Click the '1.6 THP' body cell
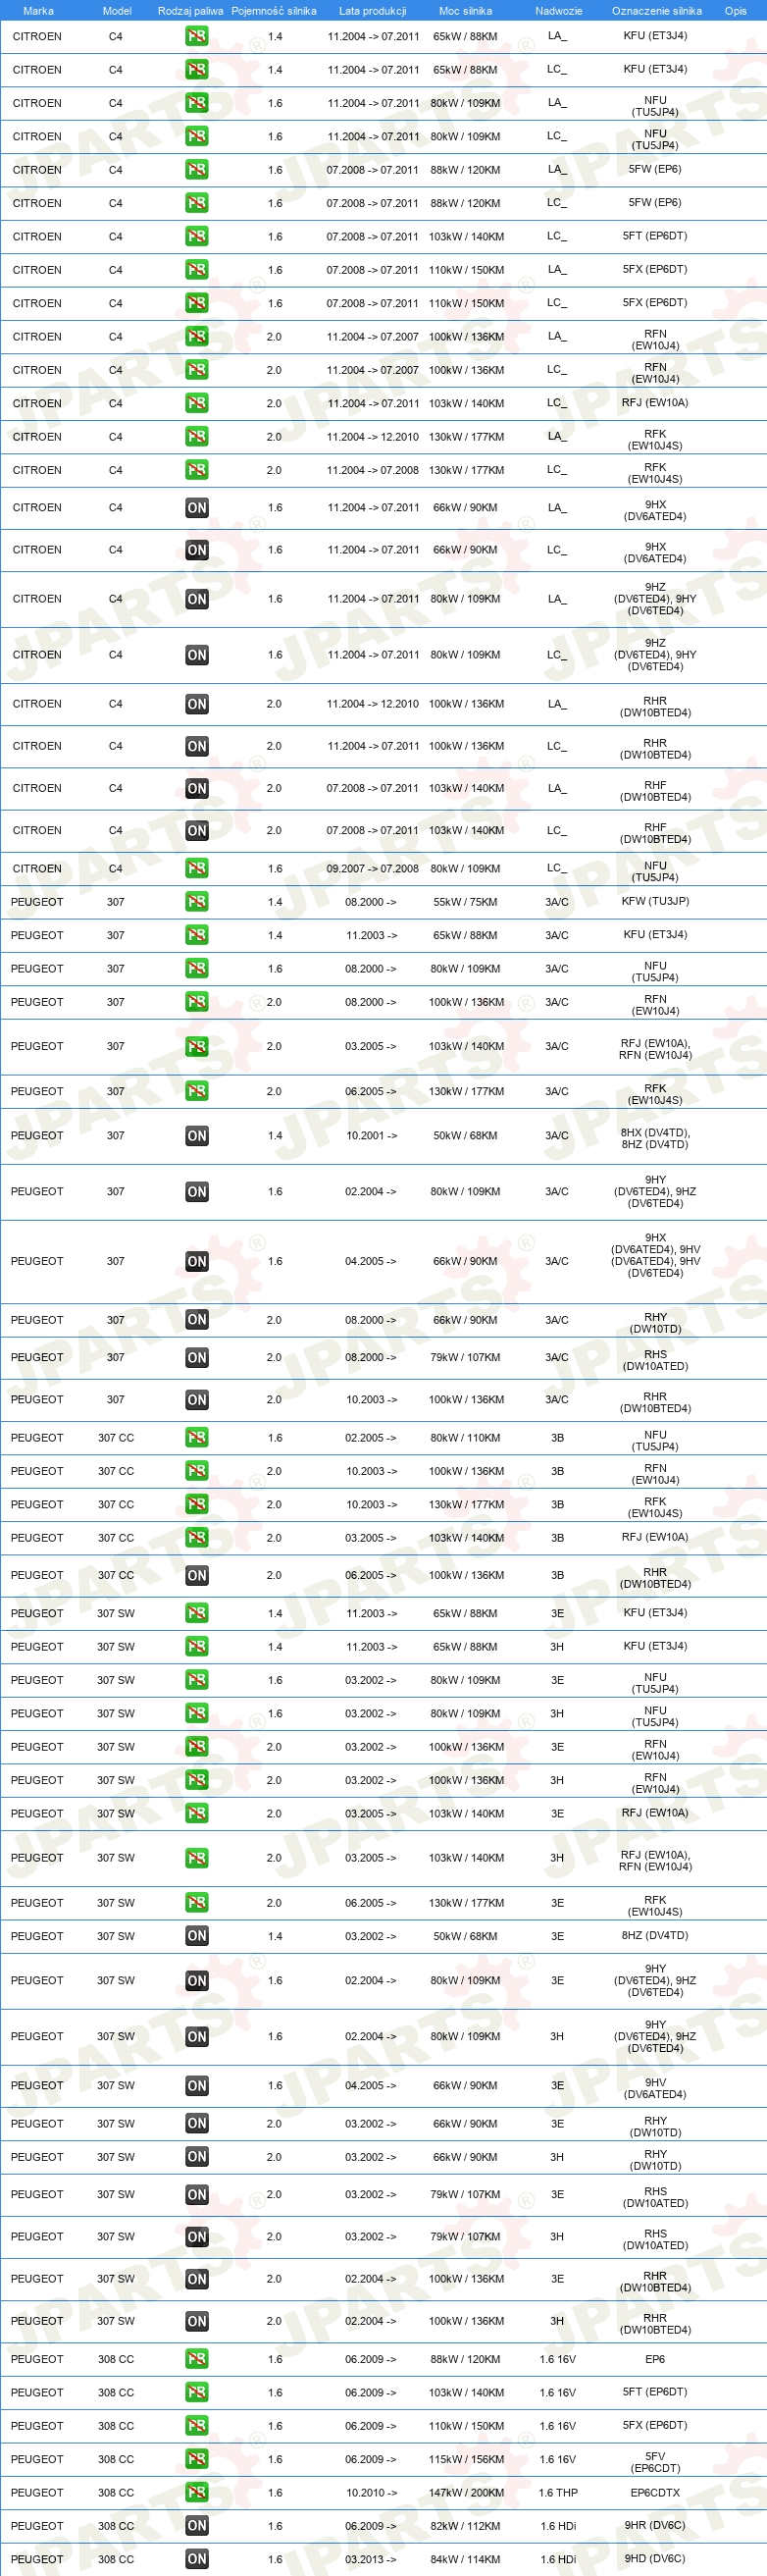 (x=558, y=2493)
